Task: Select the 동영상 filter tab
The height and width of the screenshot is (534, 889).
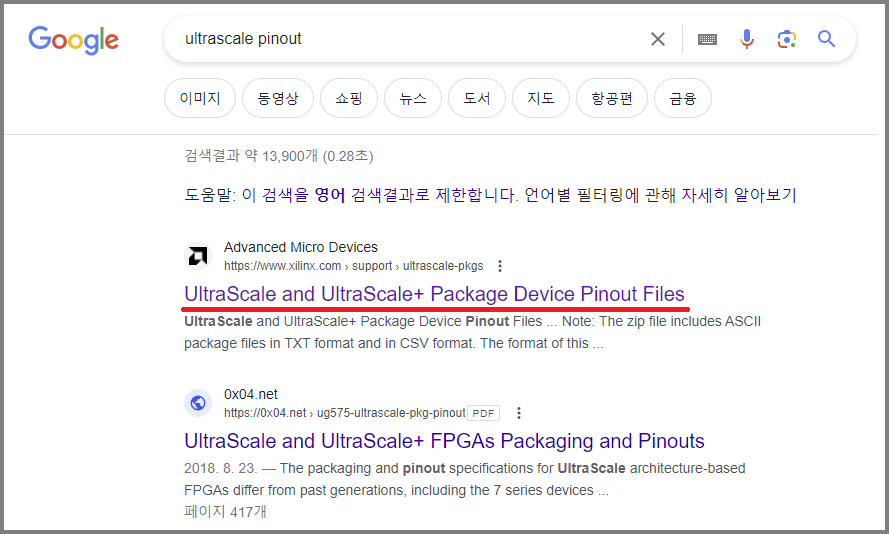Action: tap(278, 98)
